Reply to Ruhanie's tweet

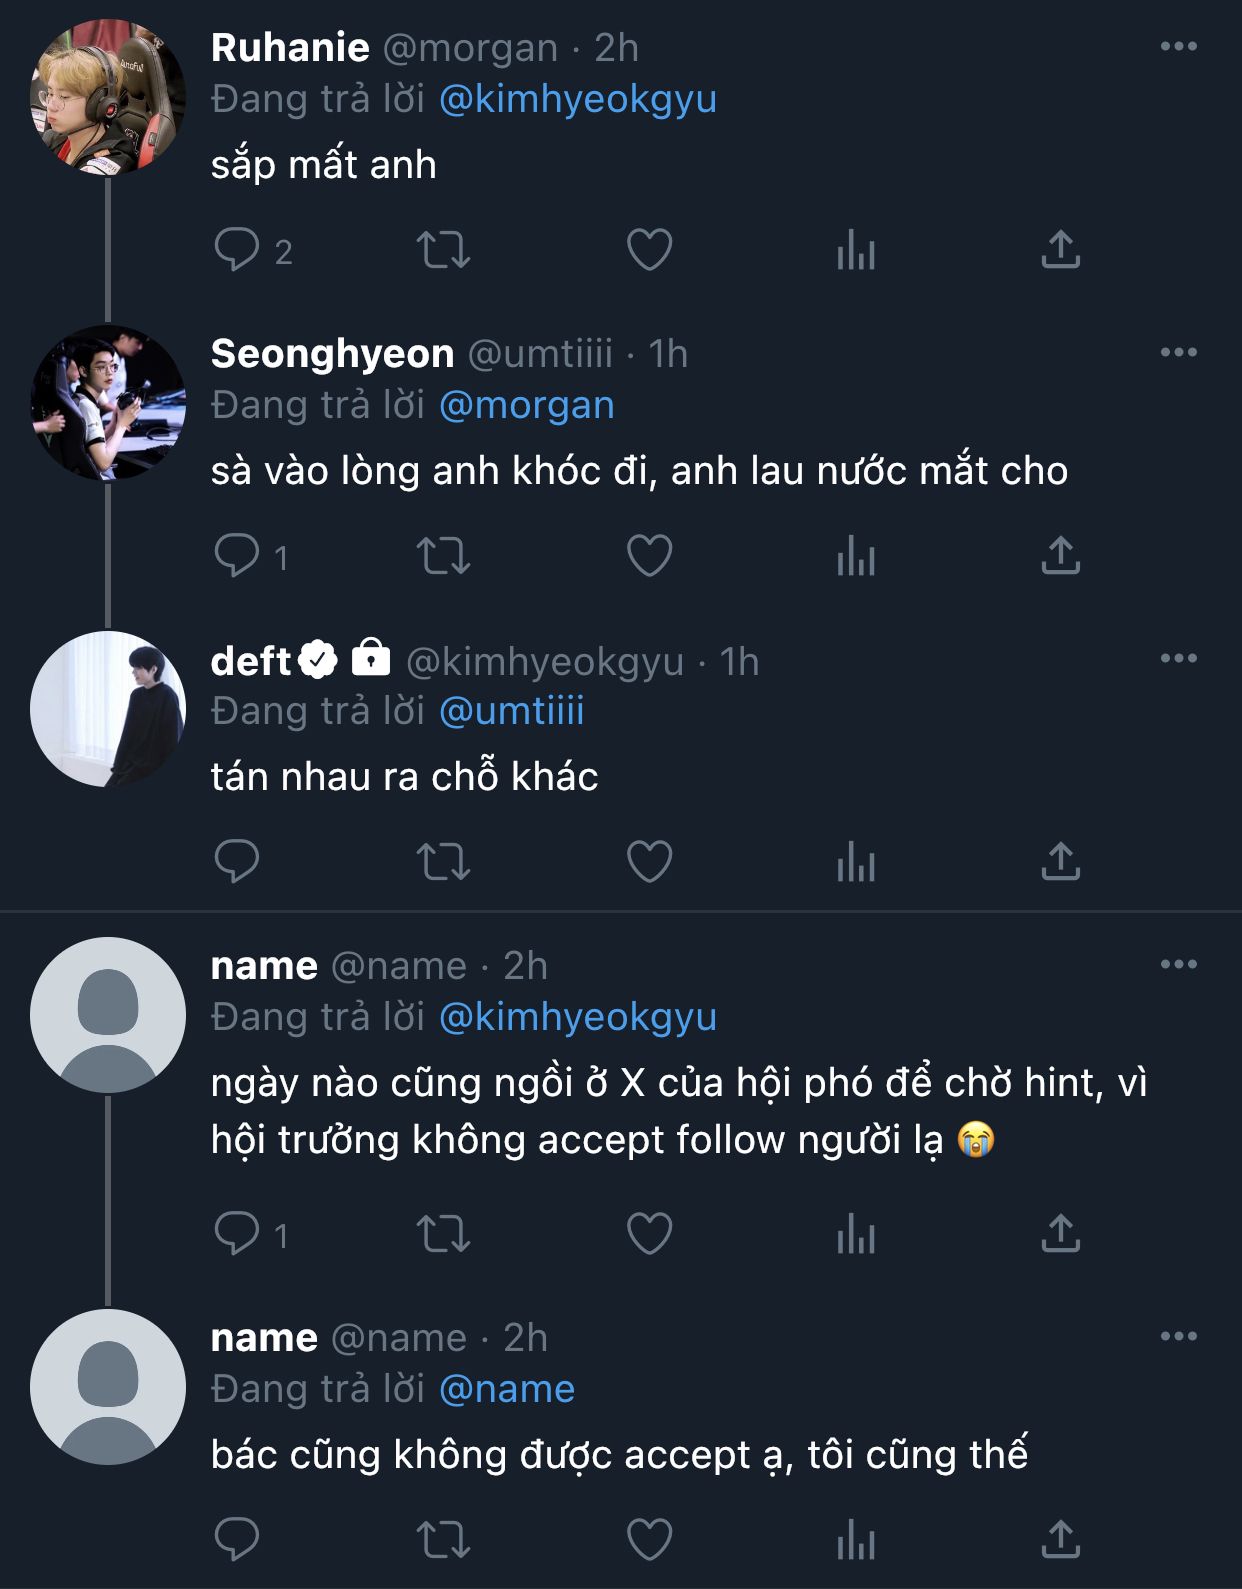(237, 250)
